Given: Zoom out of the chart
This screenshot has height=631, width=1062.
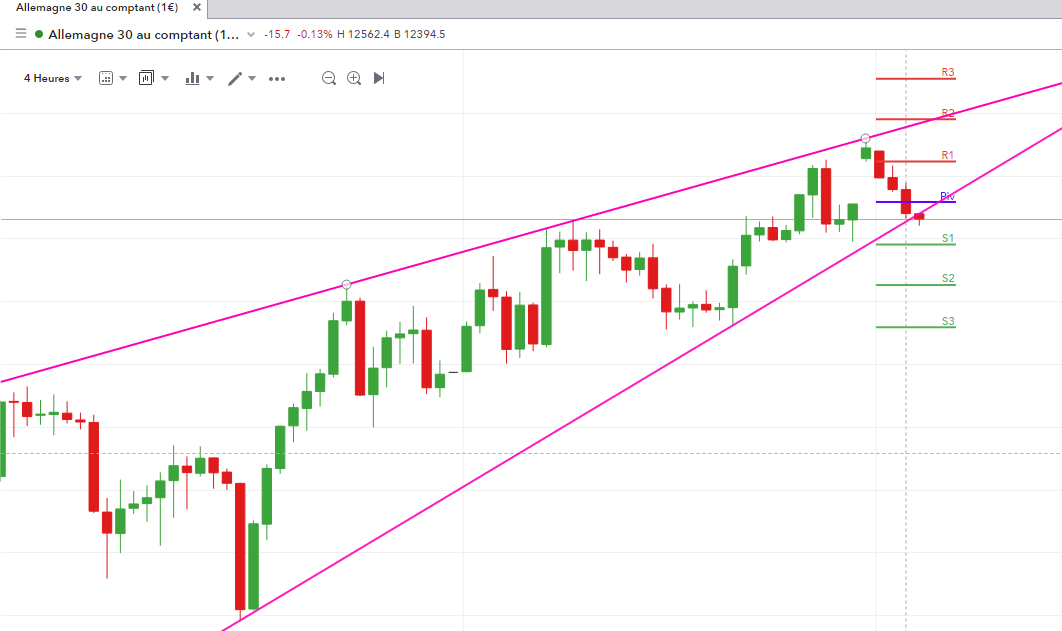Looking at the screenshot, I should click(x=329, y=78).
